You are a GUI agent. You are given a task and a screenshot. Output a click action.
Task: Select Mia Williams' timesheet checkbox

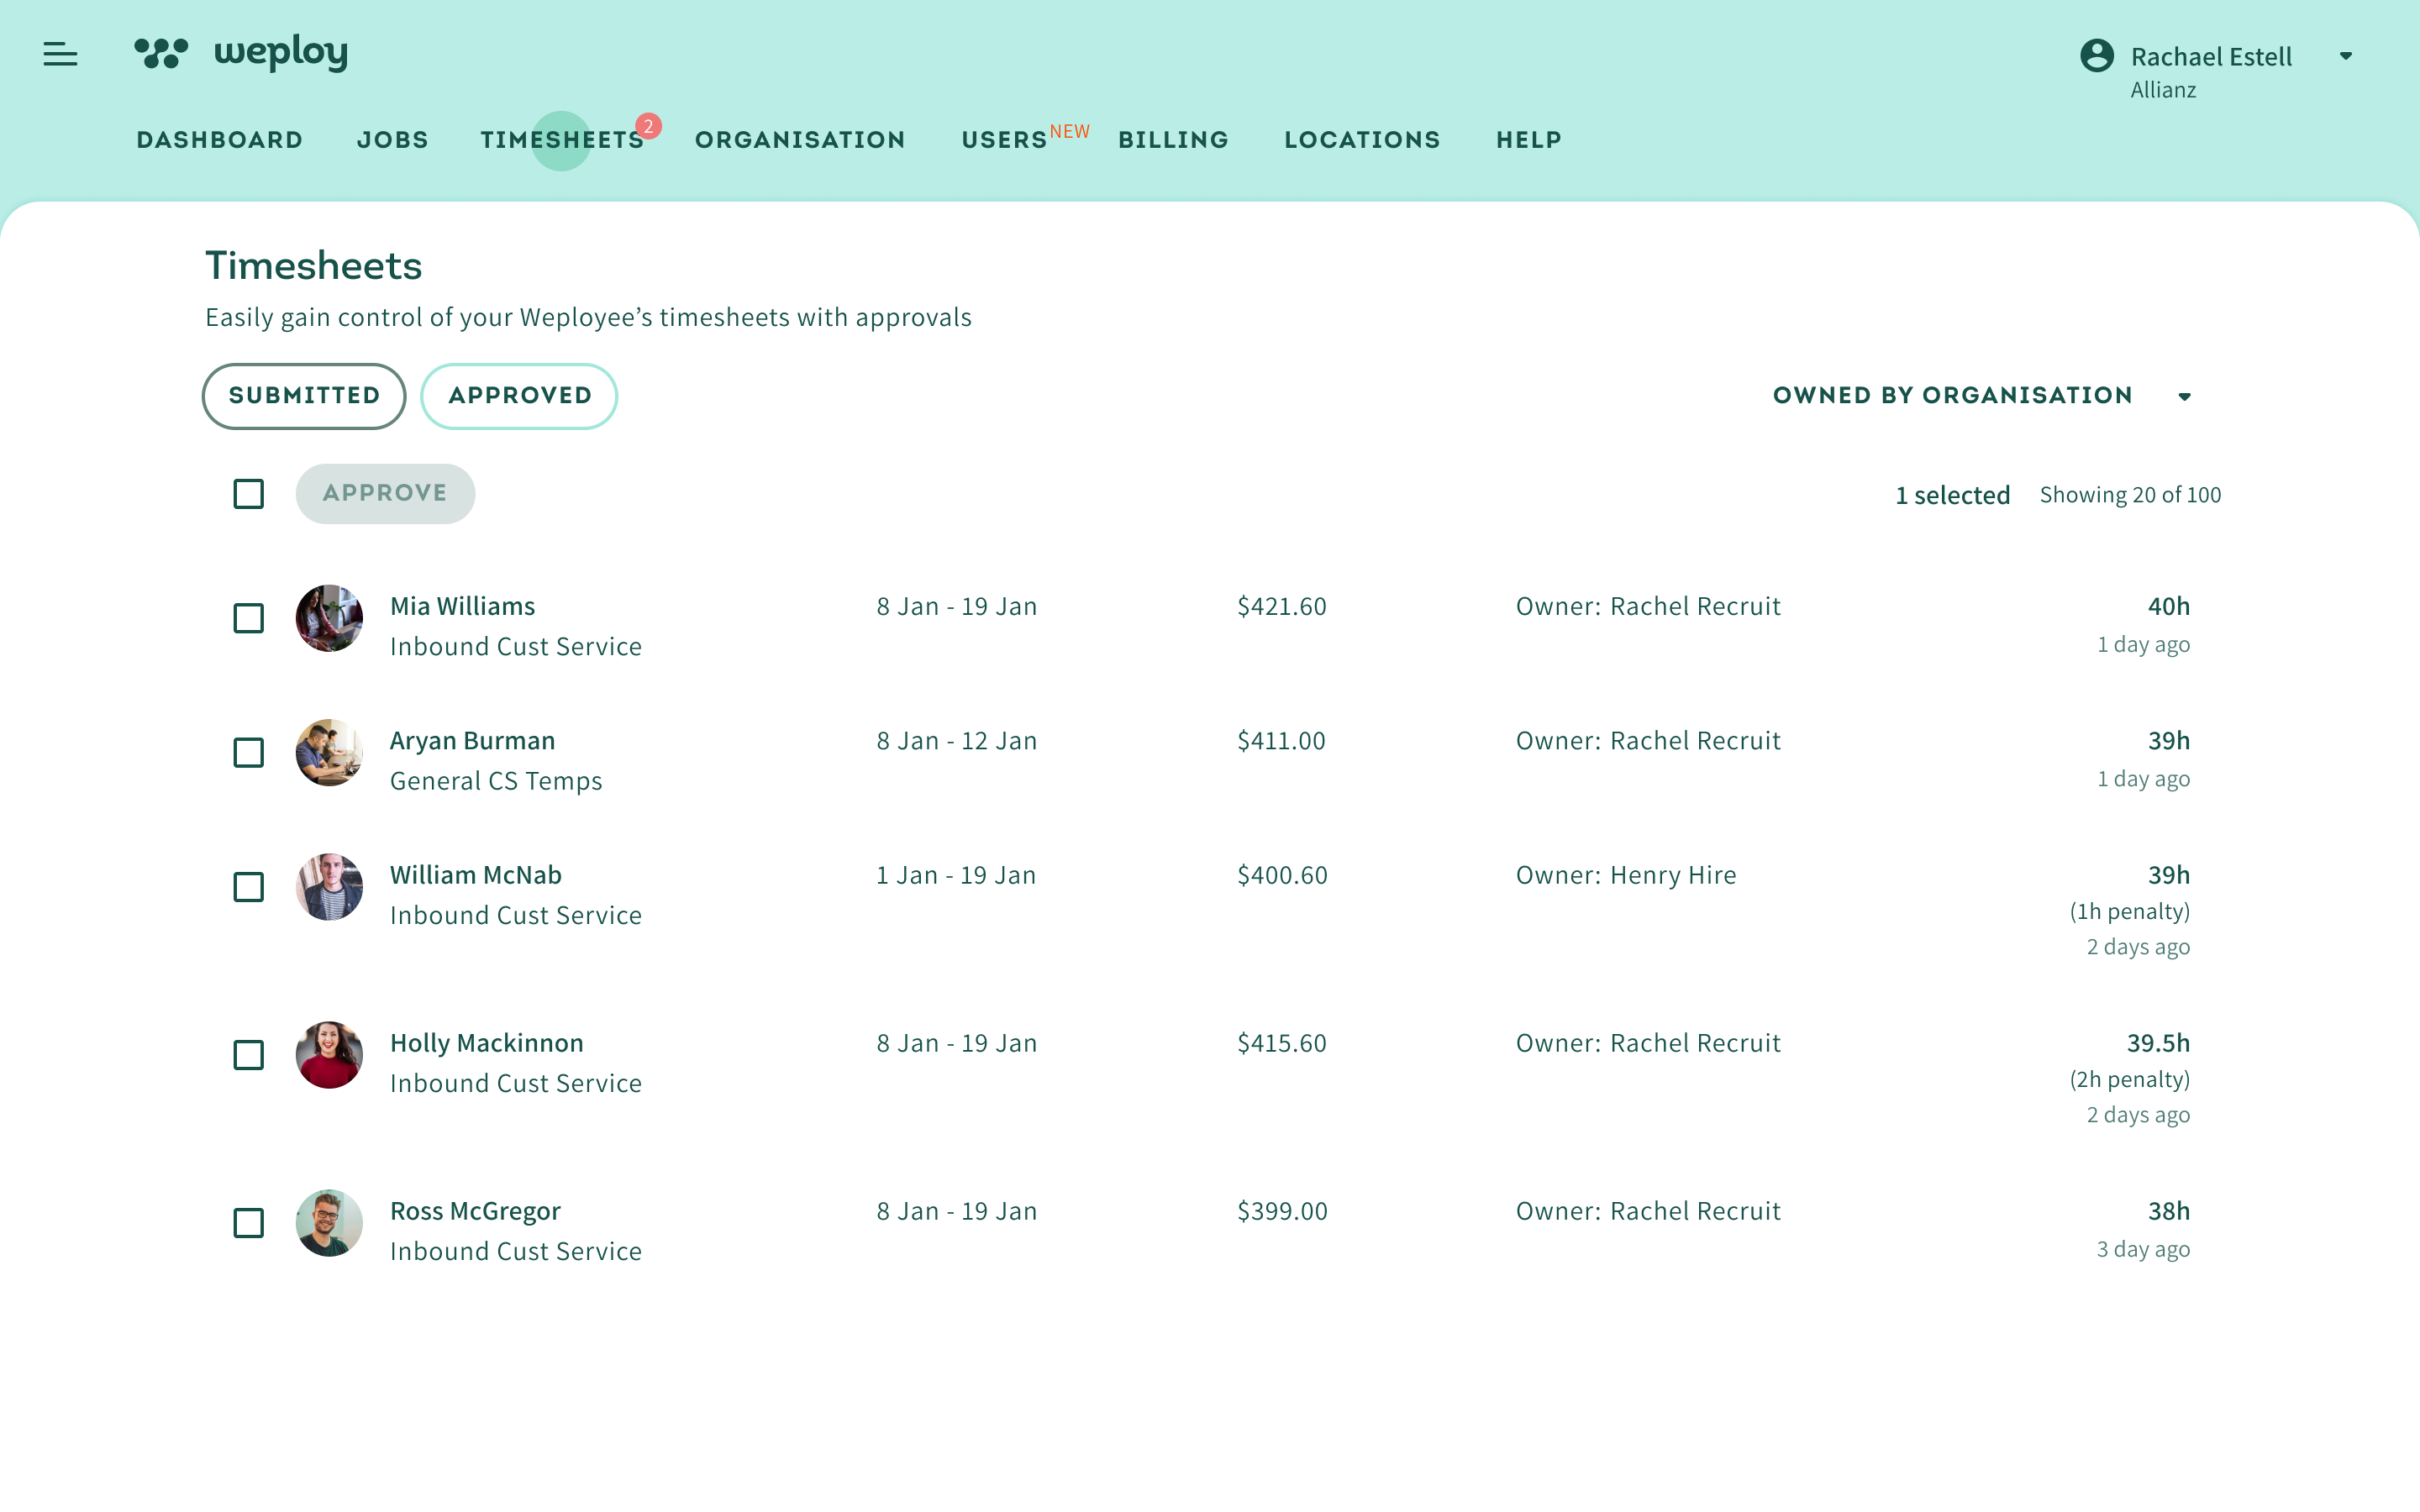248,619
